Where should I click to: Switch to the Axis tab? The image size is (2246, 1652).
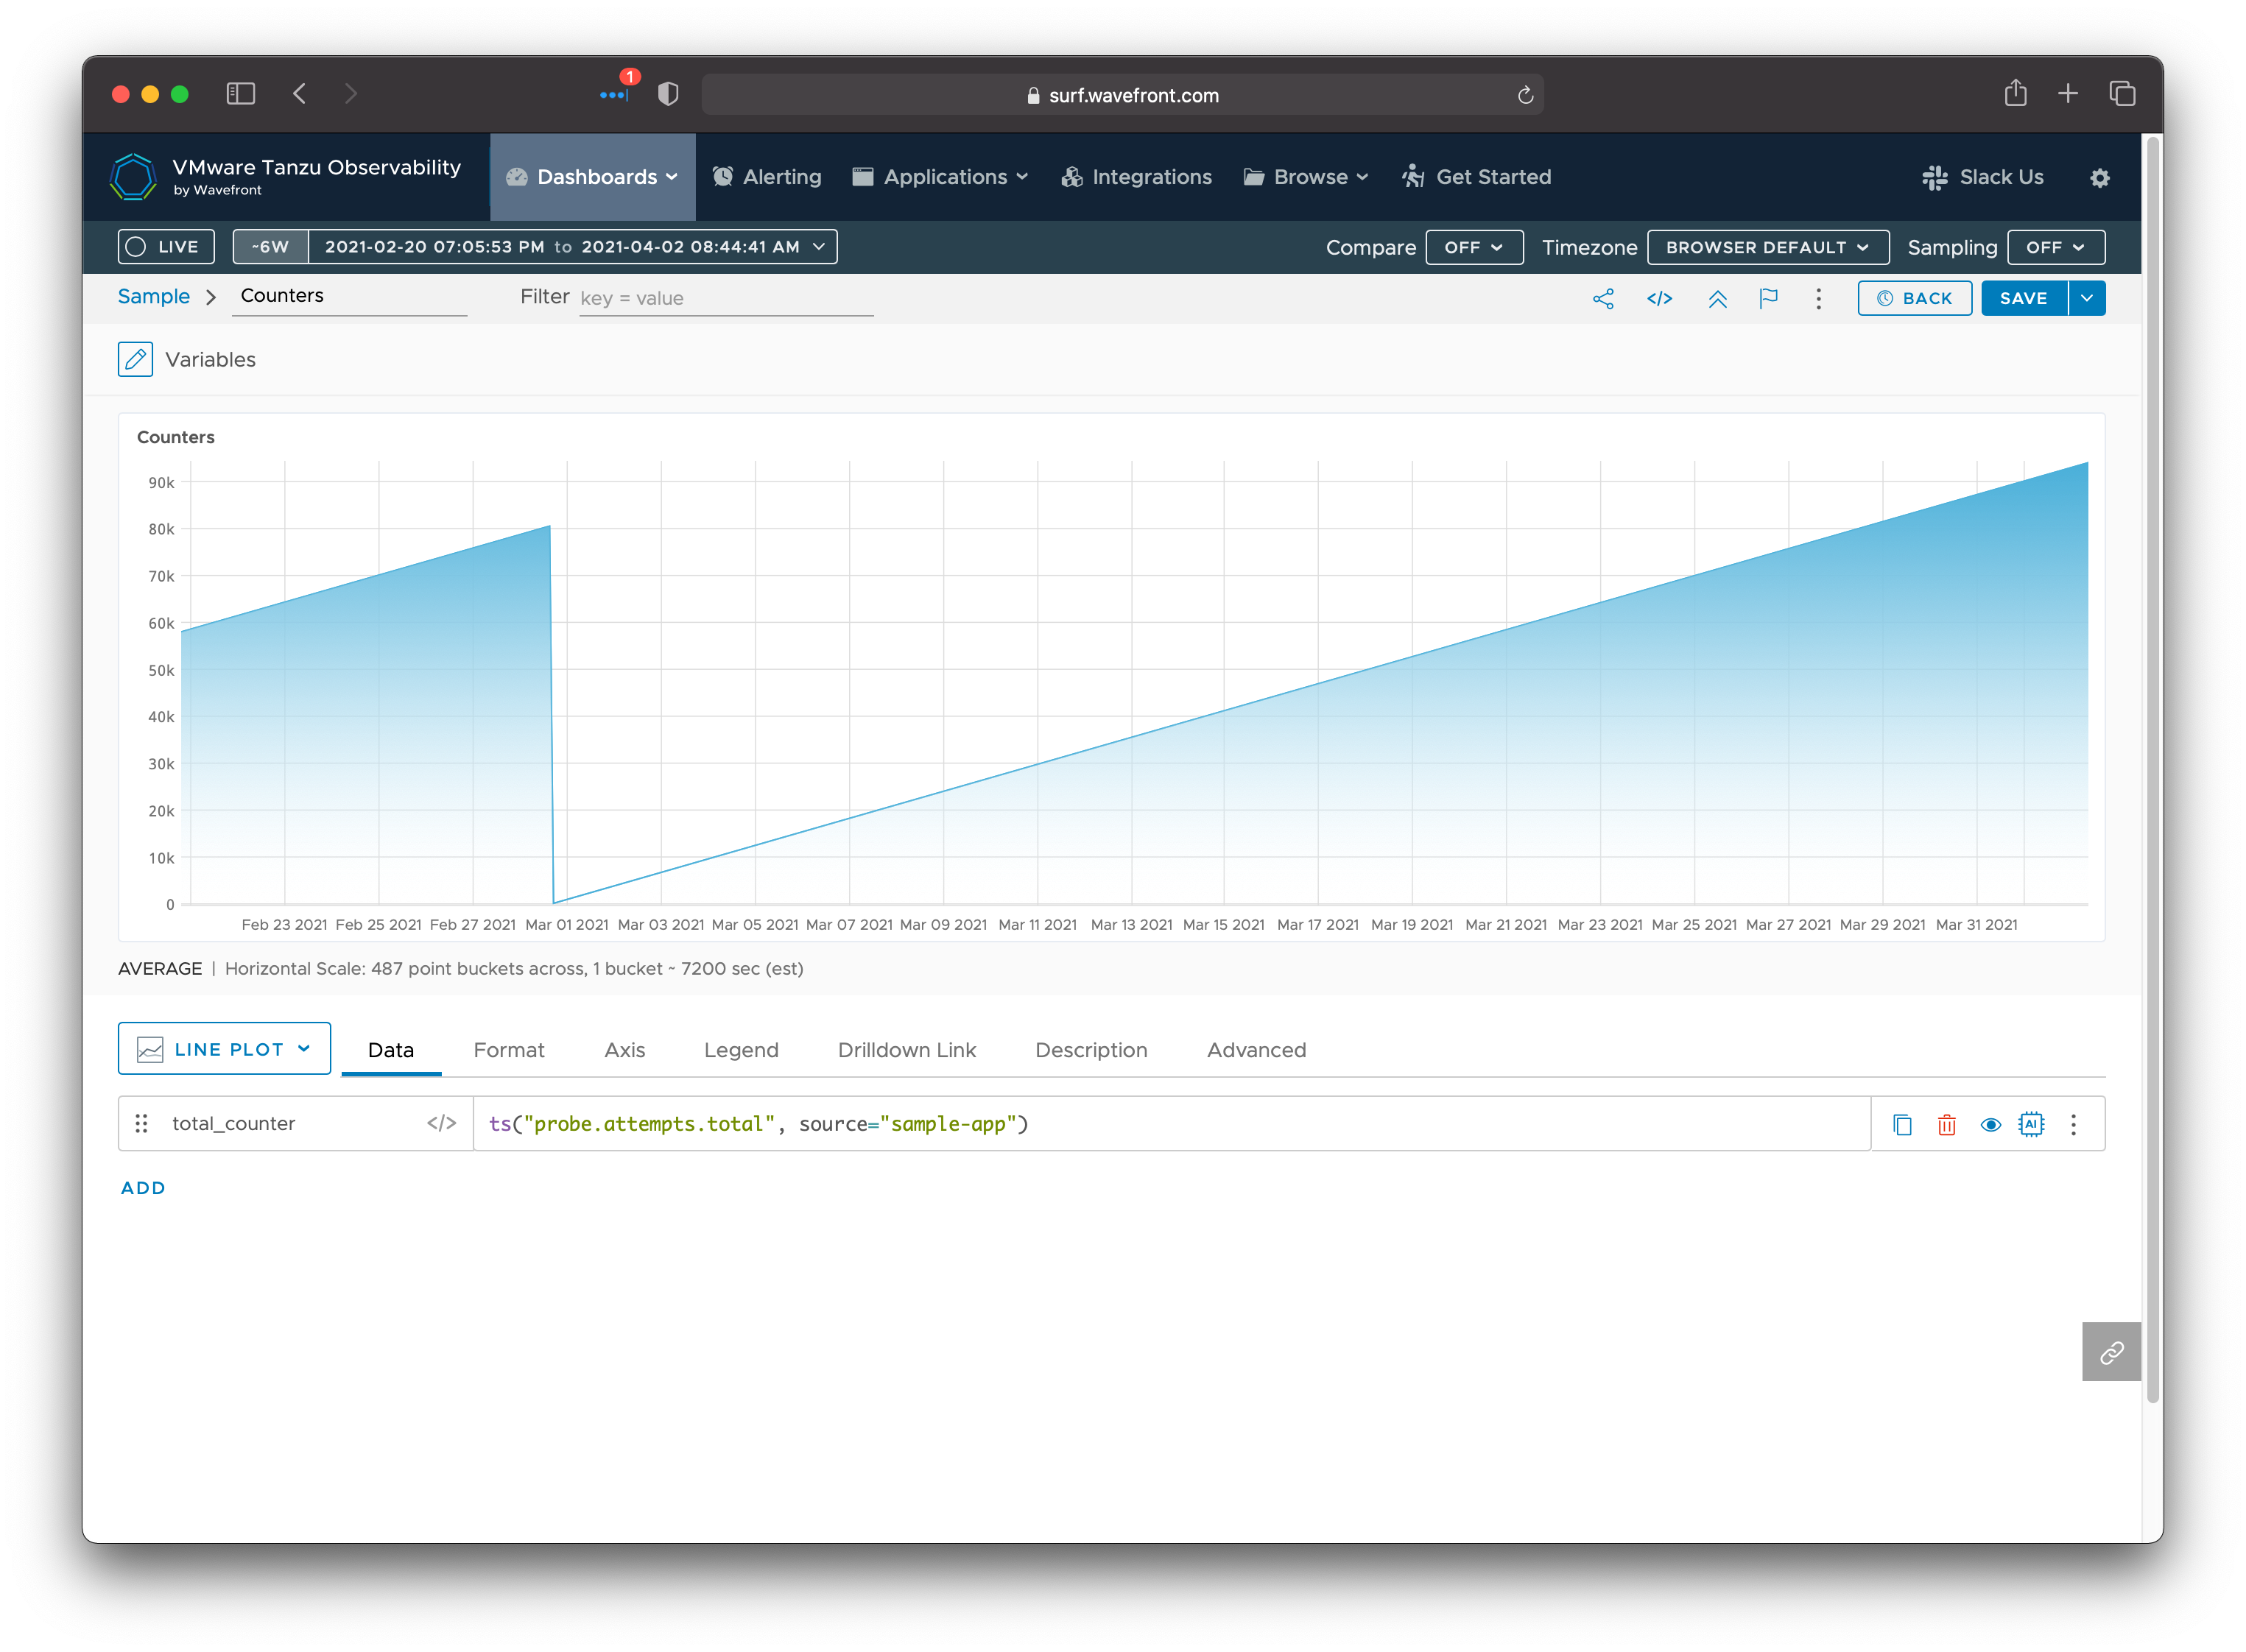point(624,1050)
